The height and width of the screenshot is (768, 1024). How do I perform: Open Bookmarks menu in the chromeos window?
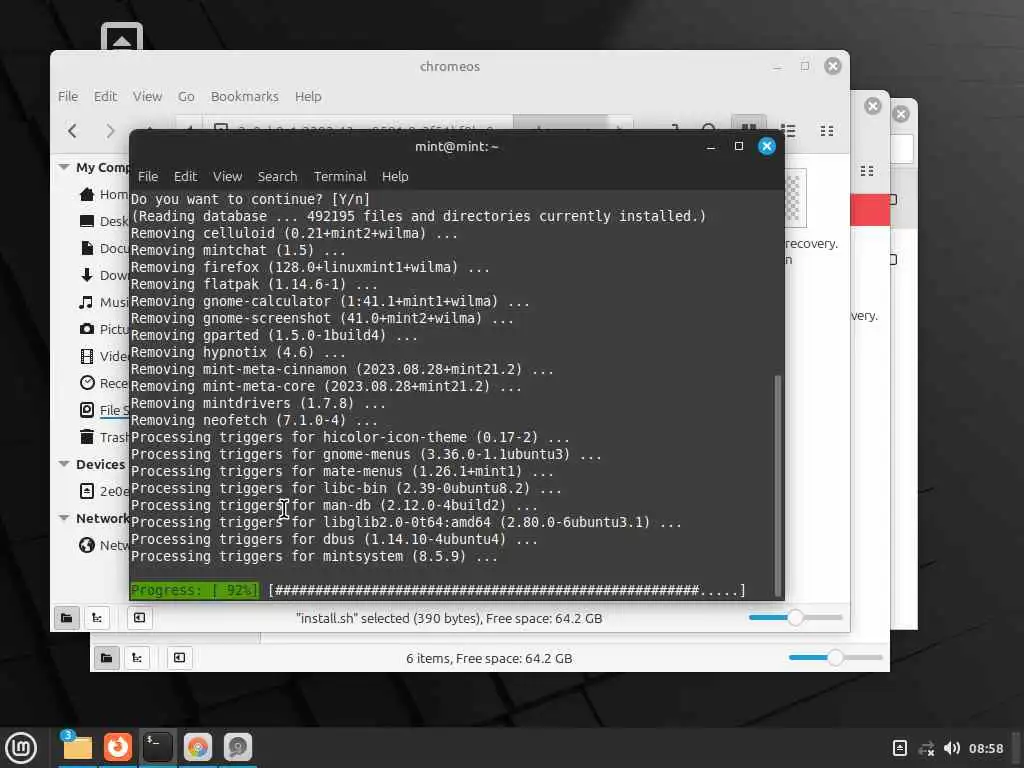point(244,97)
